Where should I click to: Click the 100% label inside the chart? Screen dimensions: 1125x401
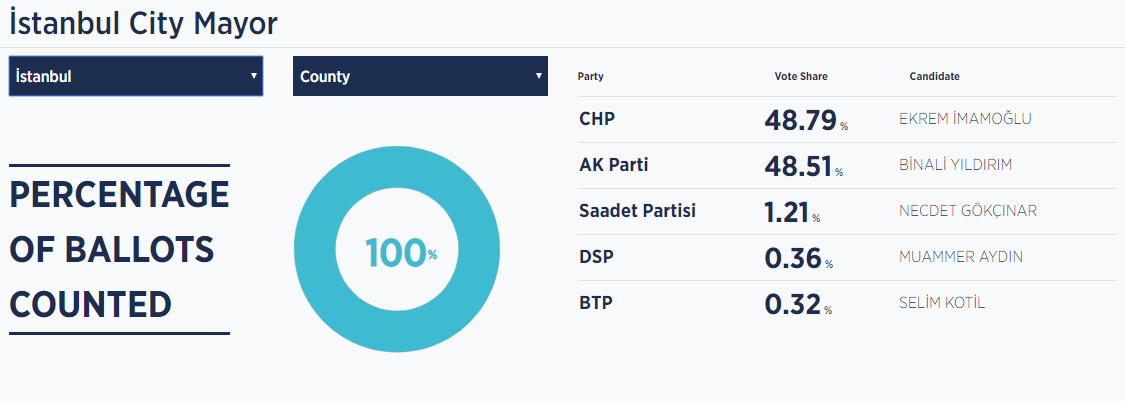(400, 253)
